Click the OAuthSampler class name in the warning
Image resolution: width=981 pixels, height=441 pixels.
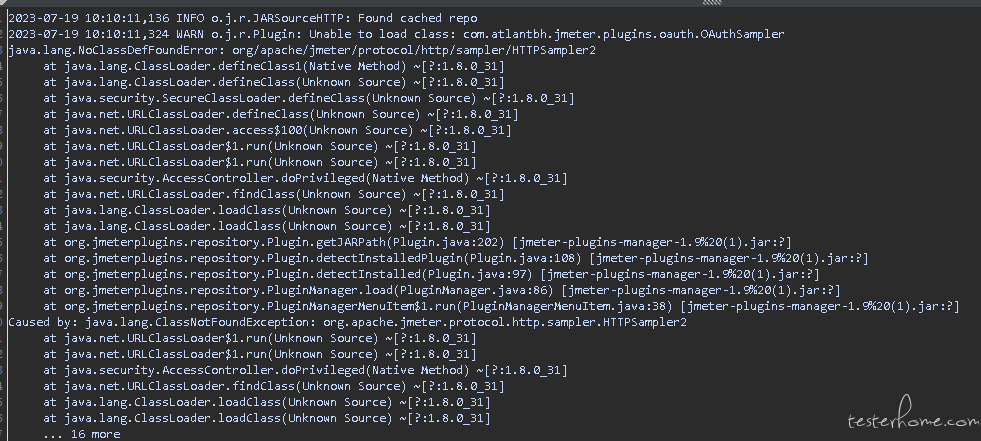tap(743, 34)
